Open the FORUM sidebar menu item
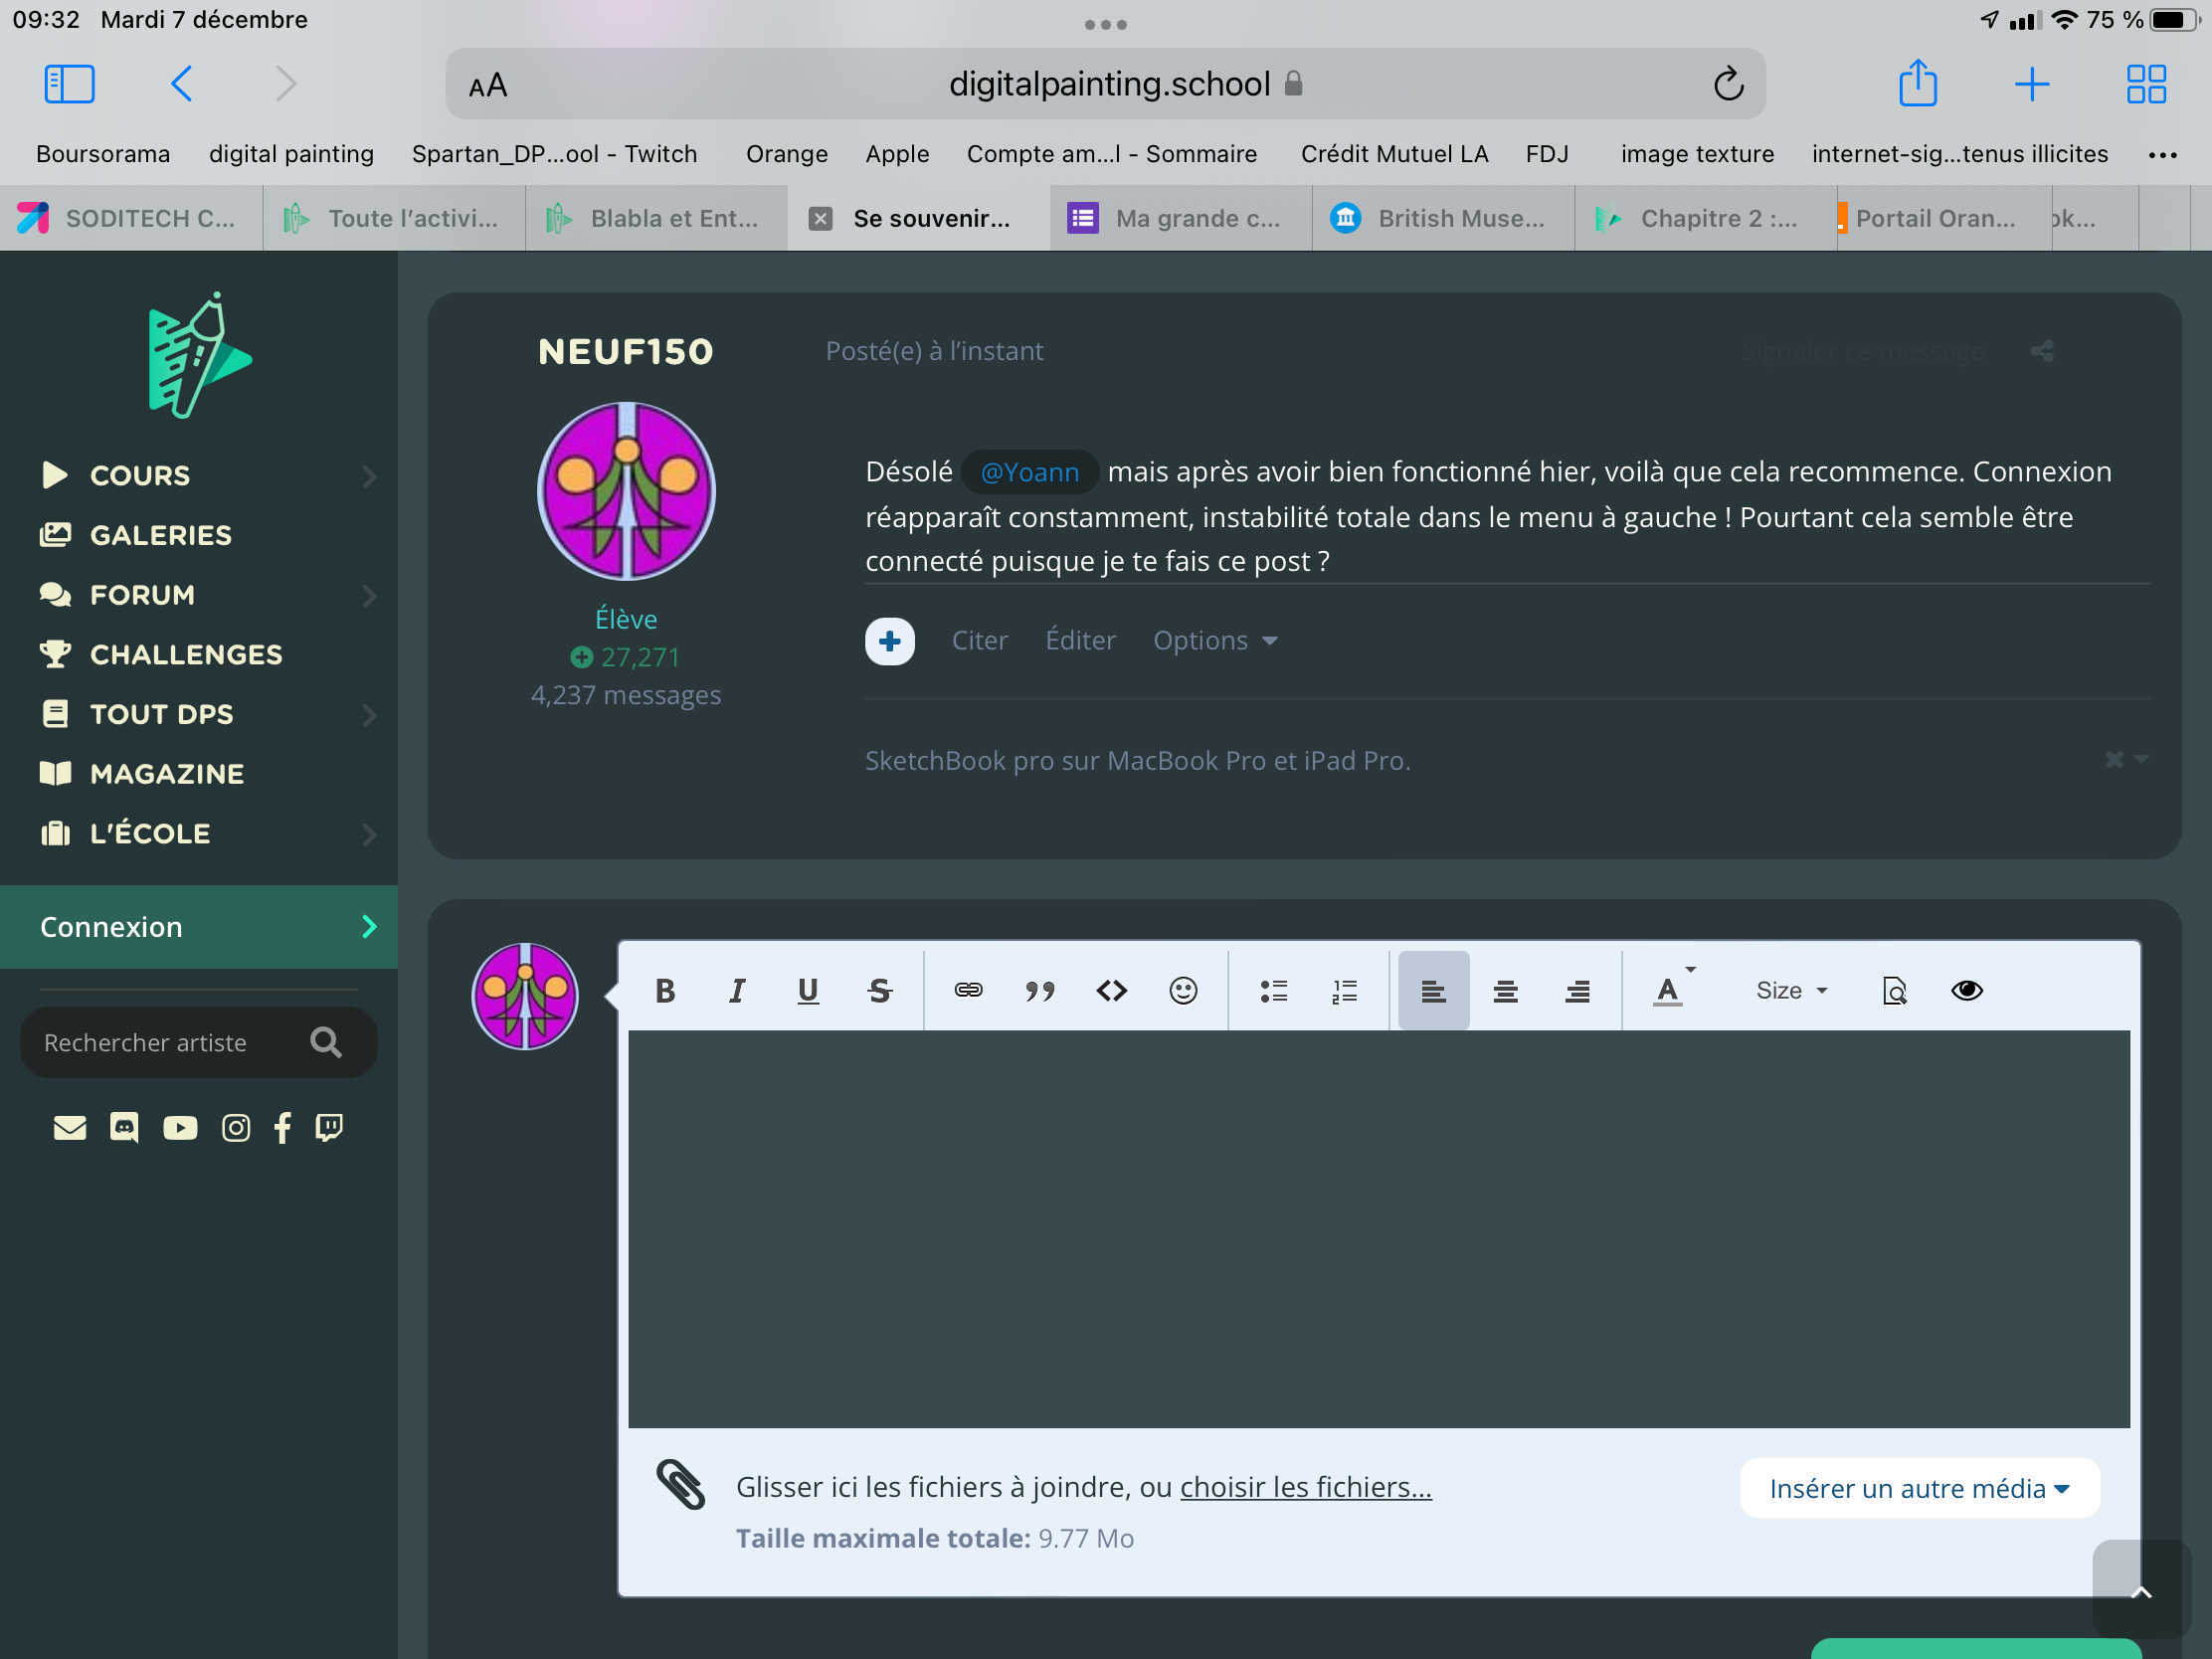This screenshot has height=1659, width=2212. pyautogui.click(x=142, y=594)
